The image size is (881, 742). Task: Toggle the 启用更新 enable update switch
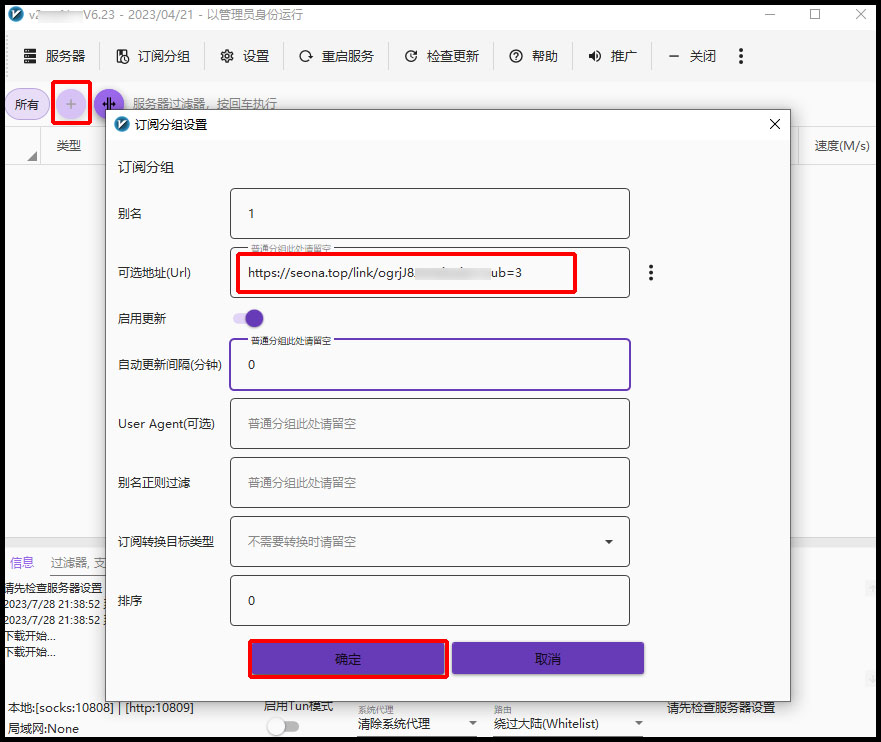click(248, 318)
